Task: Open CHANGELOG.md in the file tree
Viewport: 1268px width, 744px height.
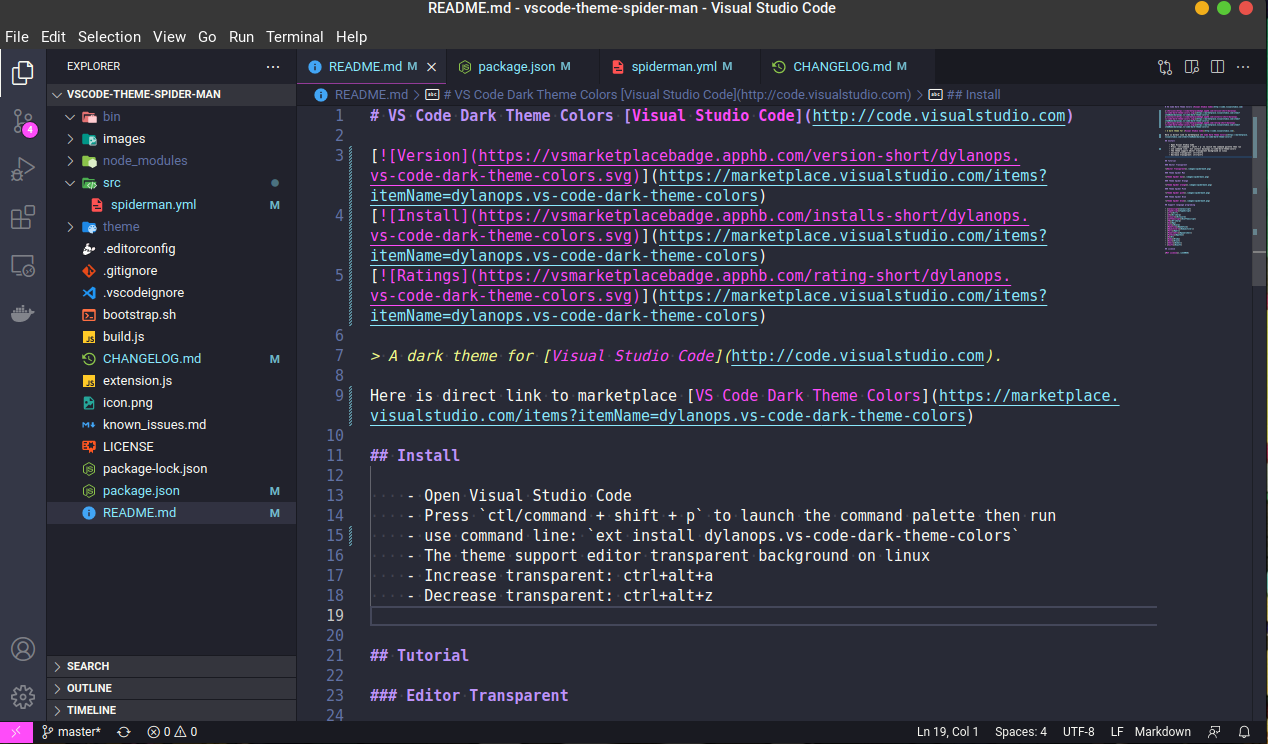Action: coord(171,358)
